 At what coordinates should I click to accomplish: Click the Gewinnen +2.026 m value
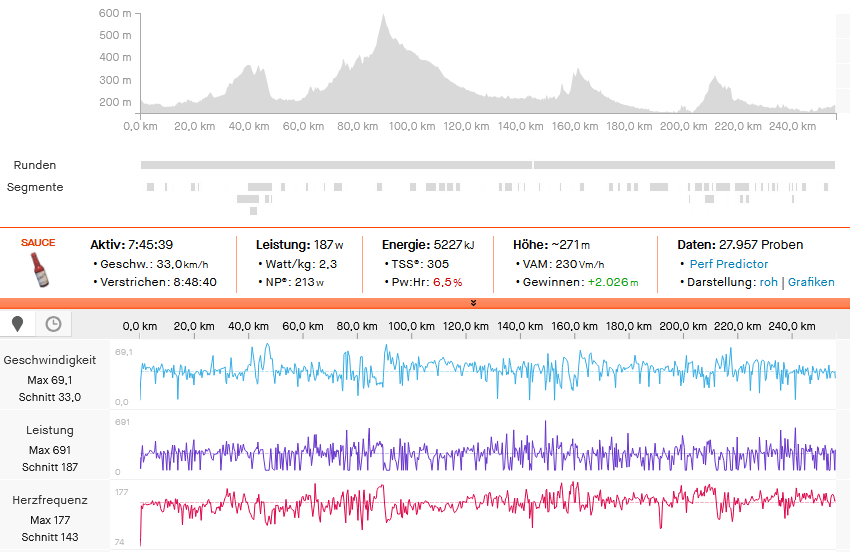[x=612, y=282]
